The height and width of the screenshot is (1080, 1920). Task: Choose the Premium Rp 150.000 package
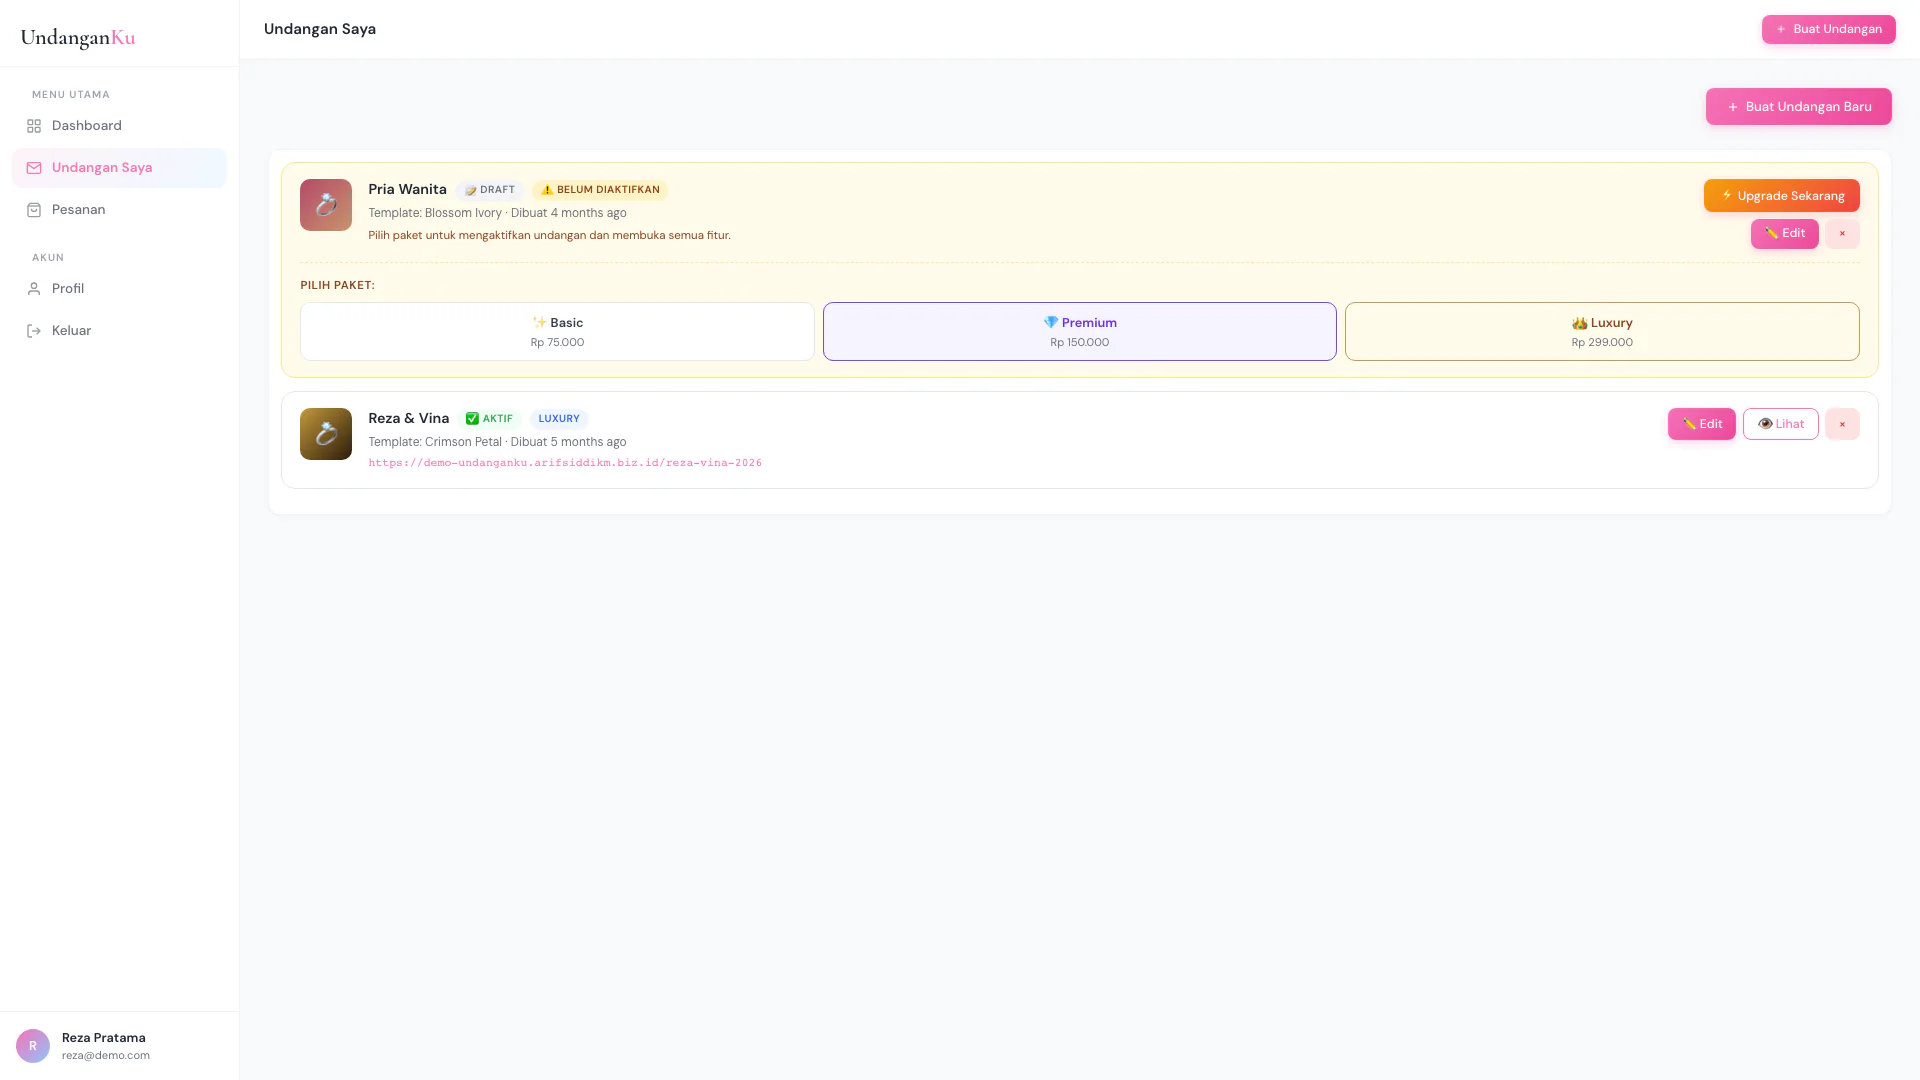(1079, 332)
